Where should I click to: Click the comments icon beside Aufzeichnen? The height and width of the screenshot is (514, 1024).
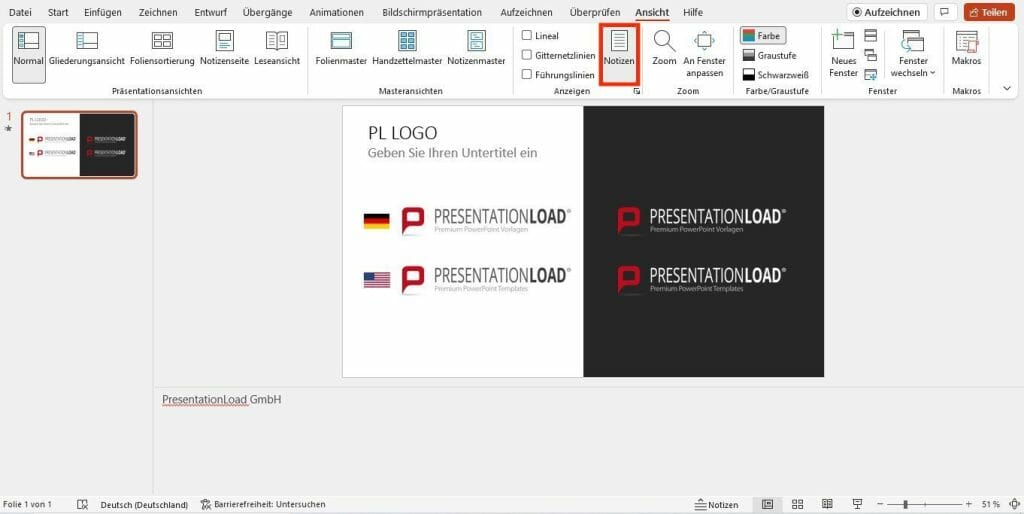coord(945,12)
